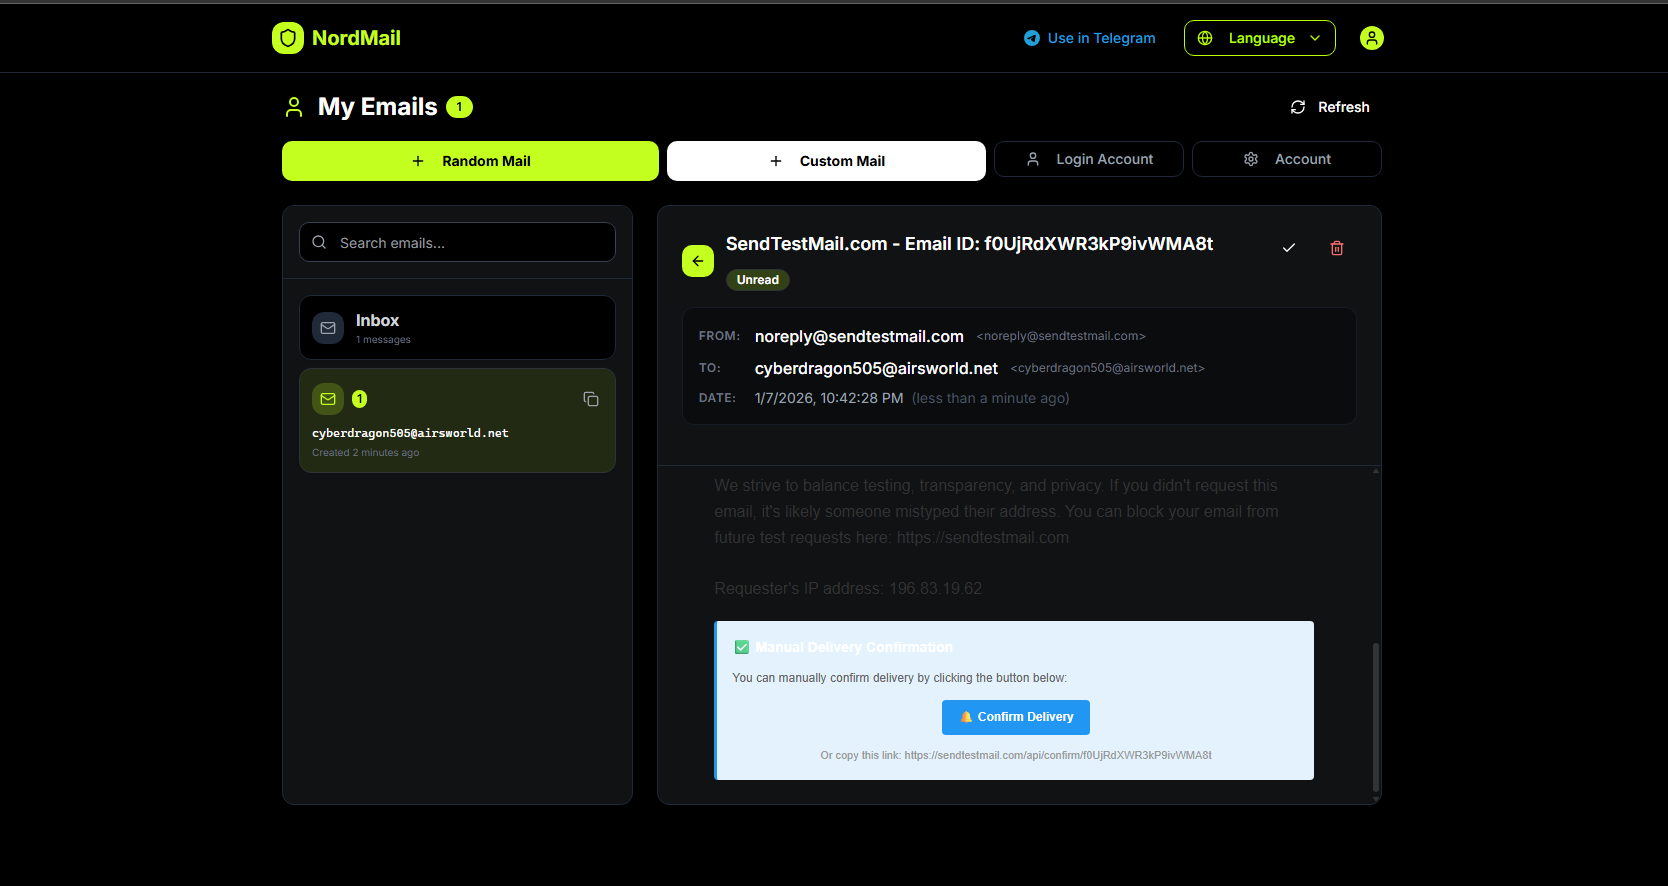Screen dimensions: 1668x886
Task: Click the green envelope icon on mailbox card
Action: tap(328, 399)
